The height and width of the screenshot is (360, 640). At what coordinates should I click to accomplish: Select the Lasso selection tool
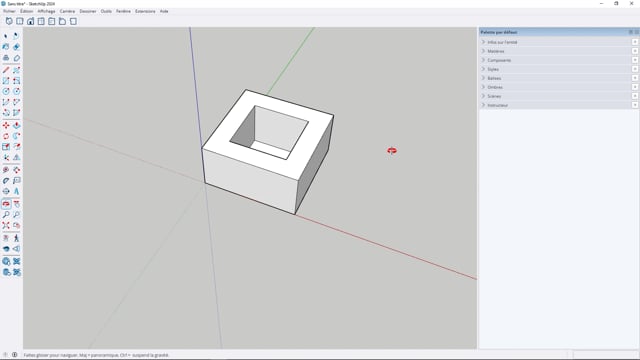pyautogui.click(x=16, y=36)
